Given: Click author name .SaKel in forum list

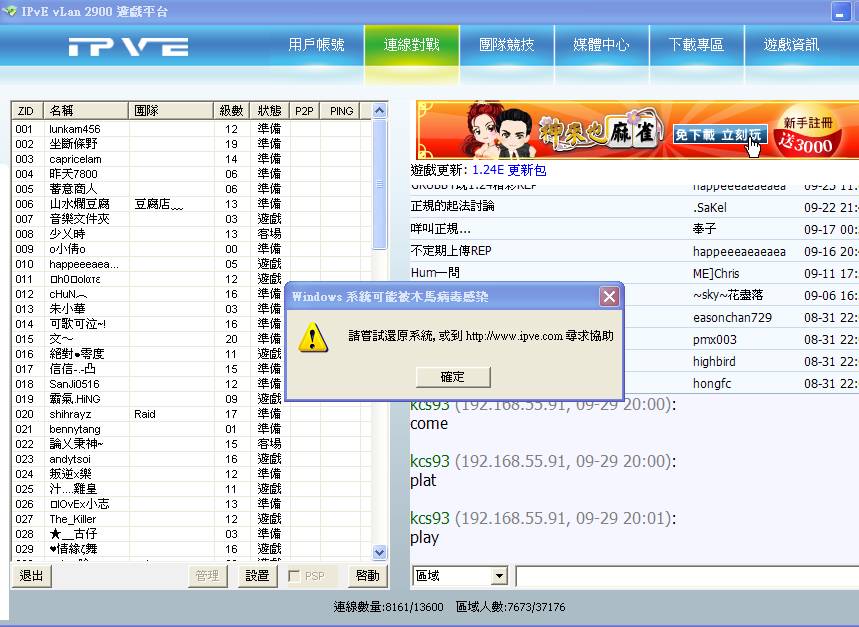Looking at the screenshot, I should tap(709, 208).
